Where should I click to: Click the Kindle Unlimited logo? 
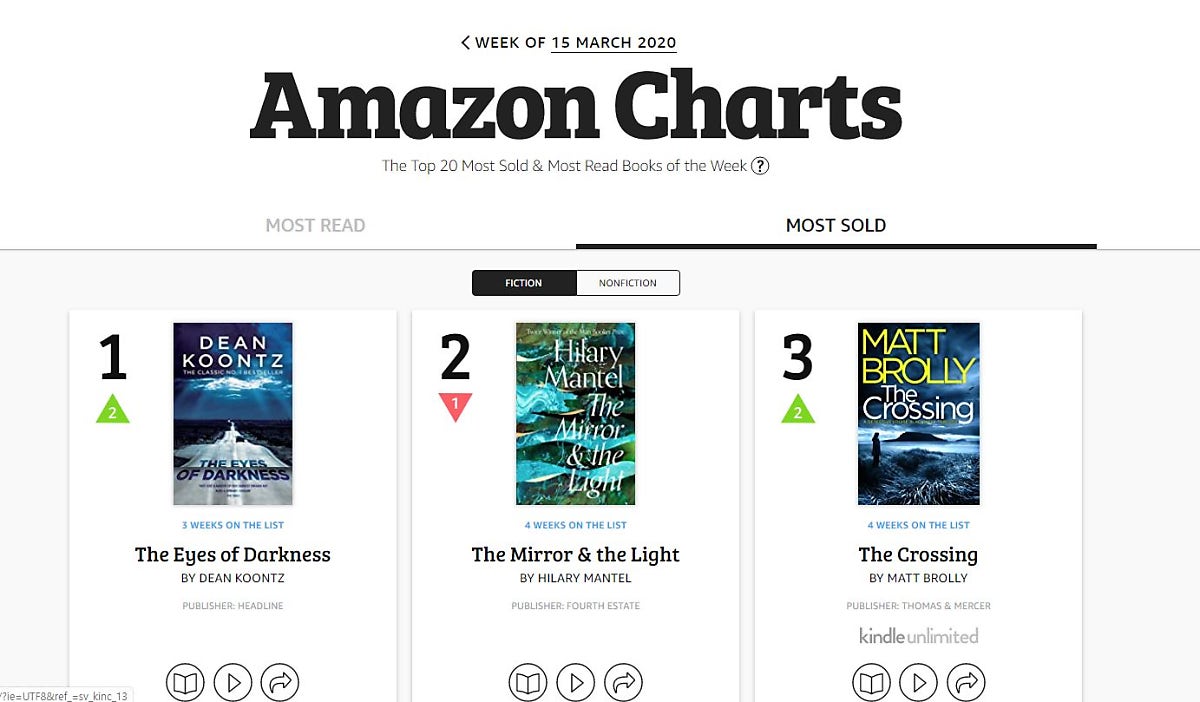pos(918,636)
